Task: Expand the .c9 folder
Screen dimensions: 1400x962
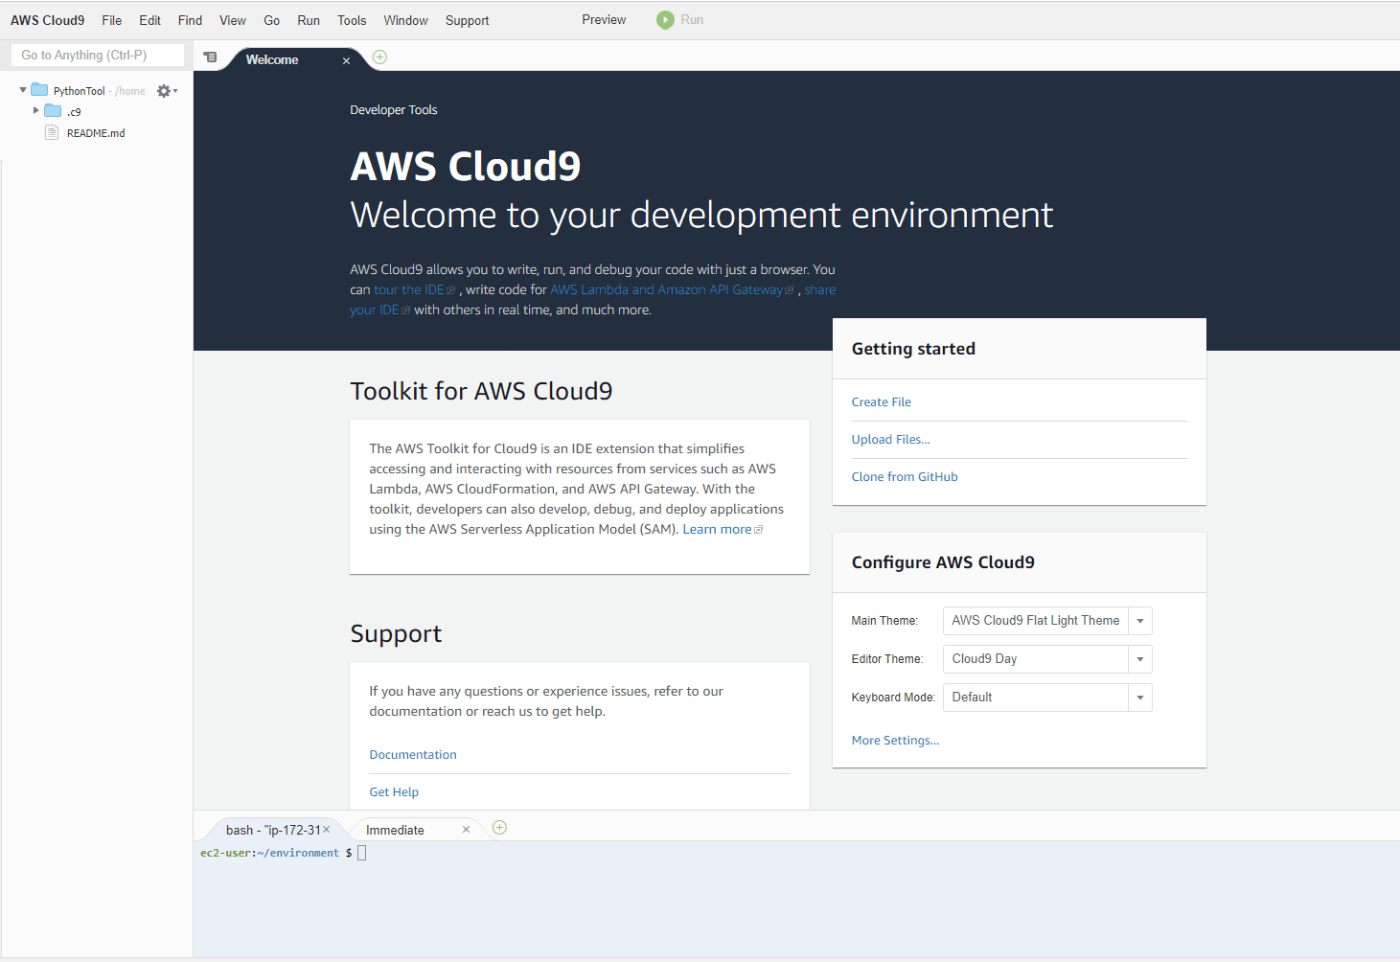Action: (x=36, y=111)
